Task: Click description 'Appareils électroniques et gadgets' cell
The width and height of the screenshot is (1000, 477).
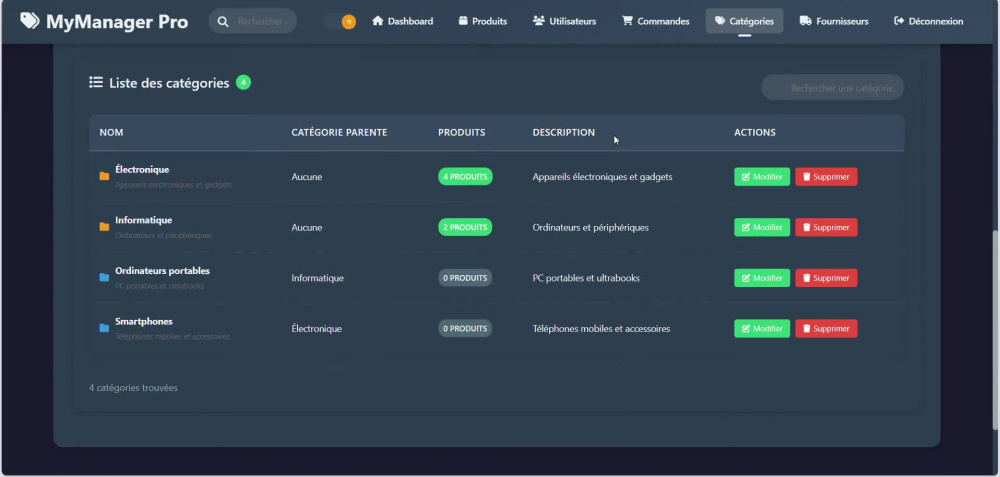Action: coord(603,177)
